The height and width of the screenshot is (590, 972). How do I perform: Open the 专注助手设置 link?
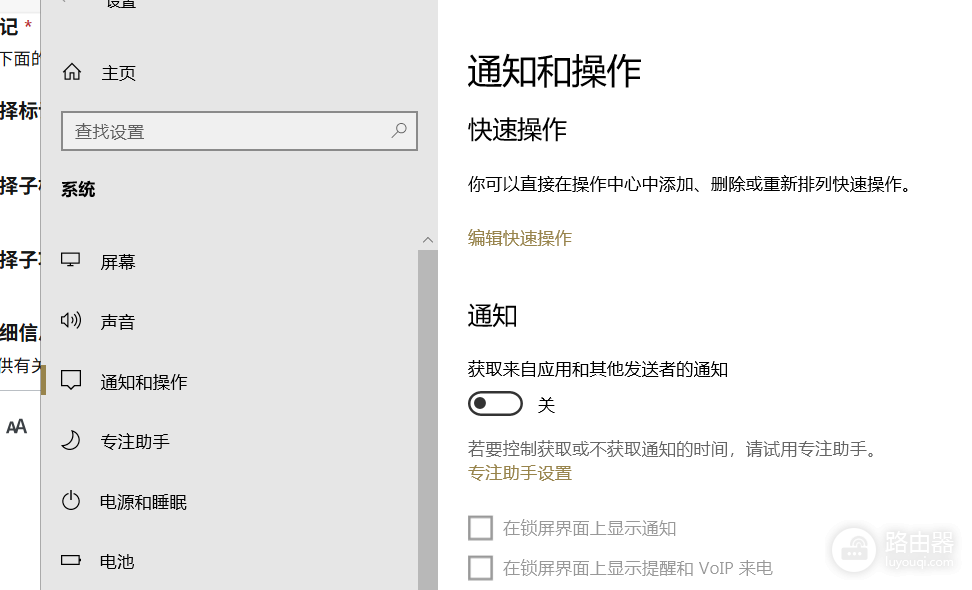[519, 473]
